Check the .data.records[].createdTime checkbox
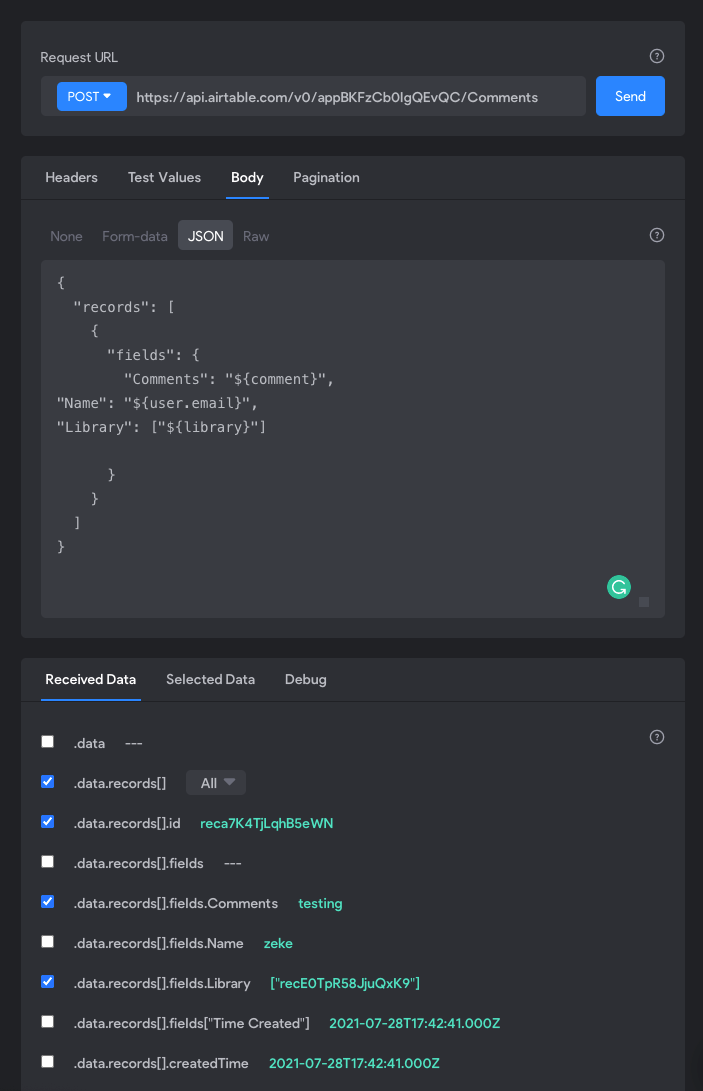The height and width of the screenshot is (1091, 703). 47,1062
